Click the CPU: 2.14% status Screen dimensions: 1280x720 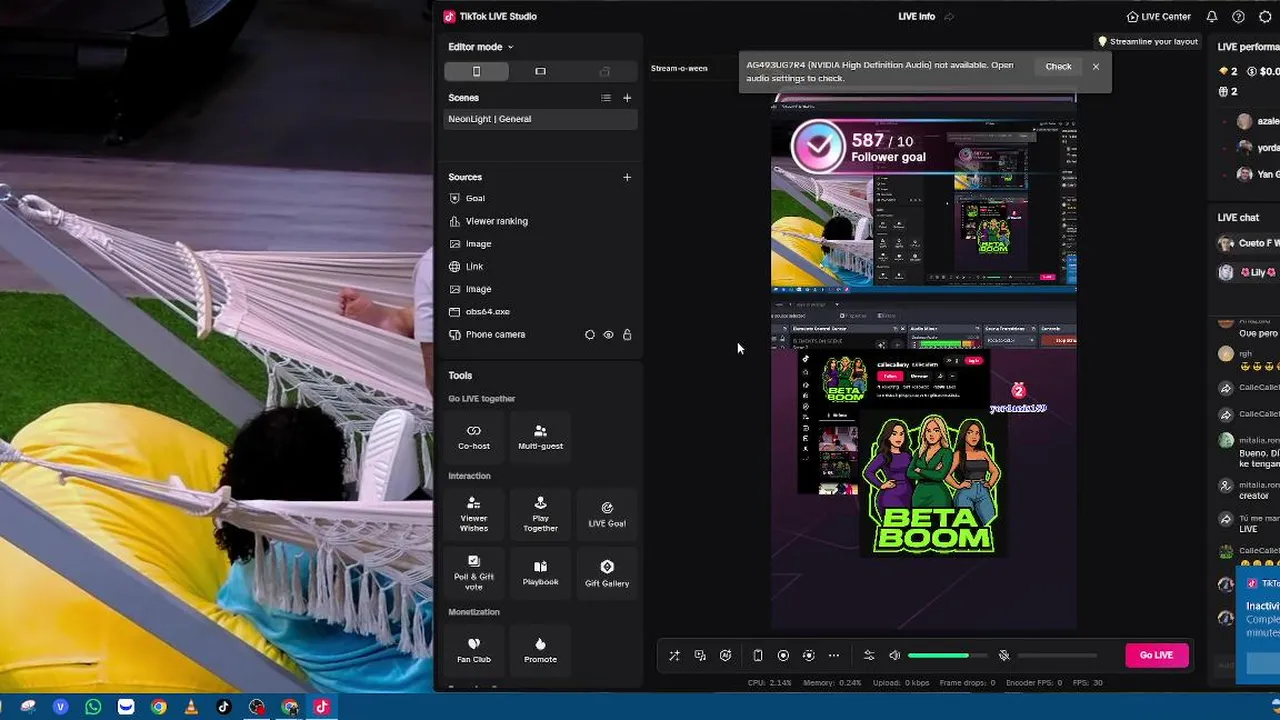769,683
